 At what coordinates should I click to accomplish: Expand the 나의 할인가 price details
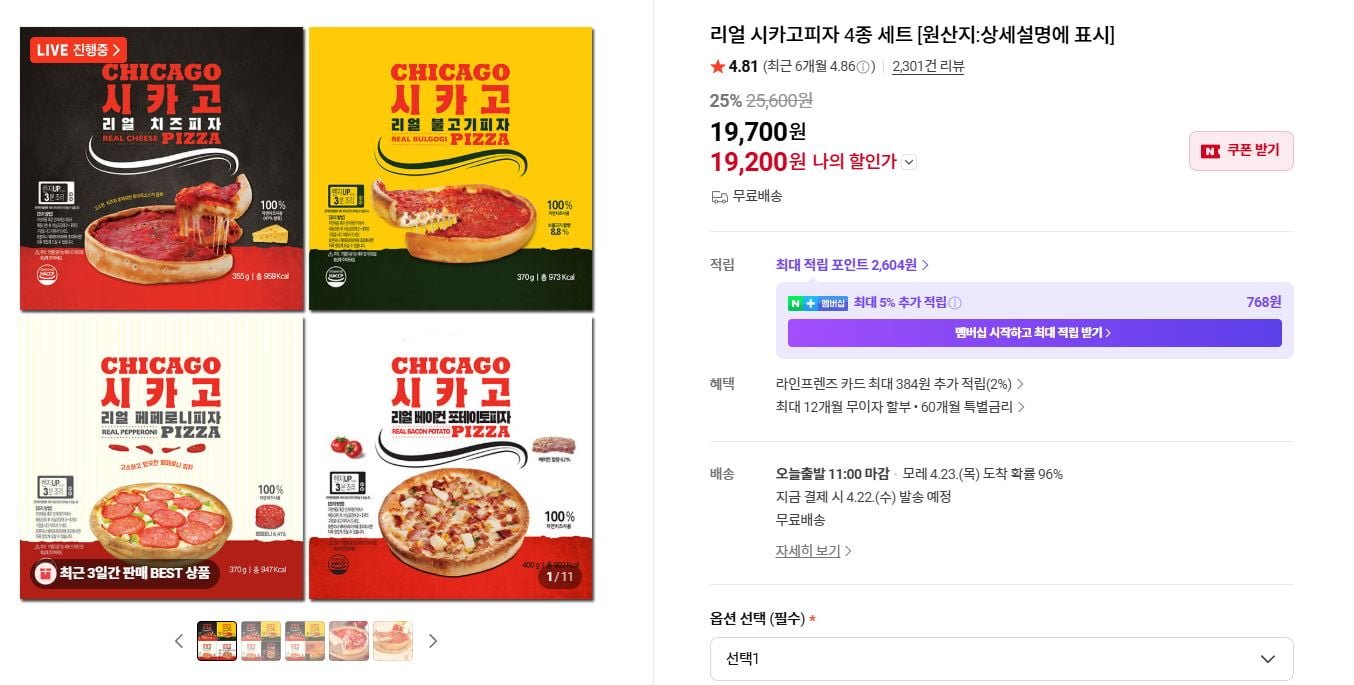(x=909, y=162)
